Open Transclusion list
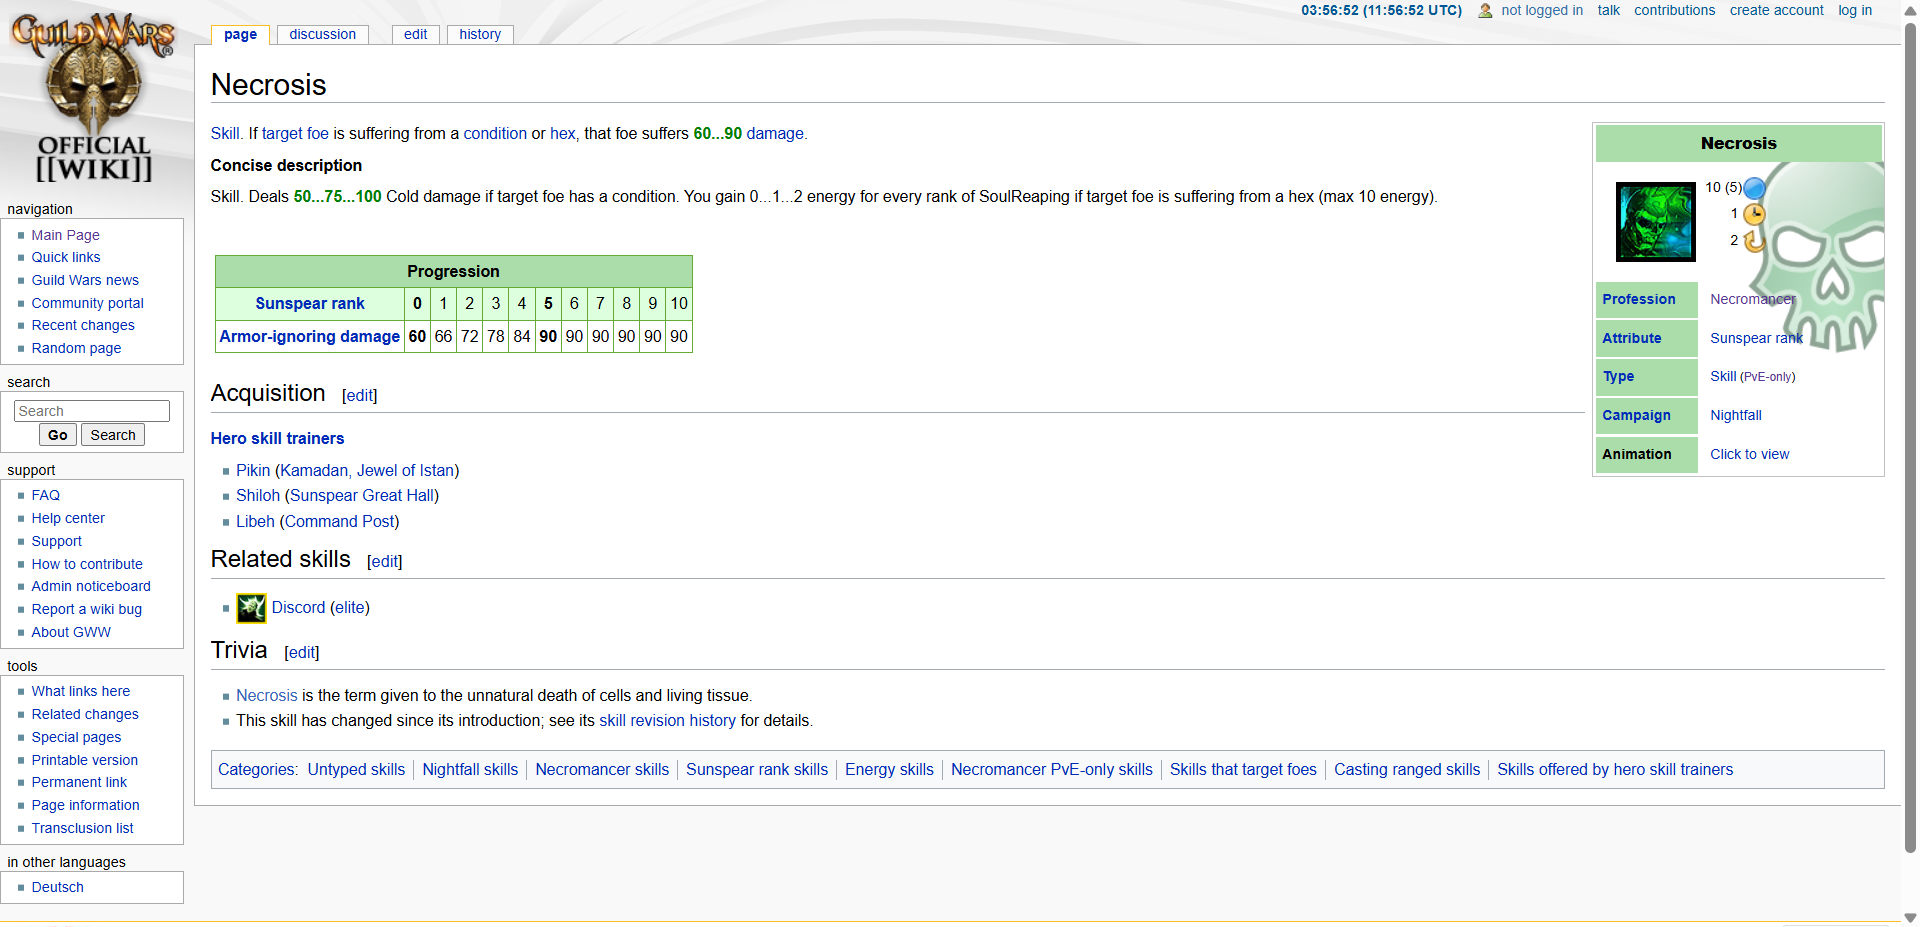The image size is (1920, 927). pyautogui.click(x=82, y=828)
